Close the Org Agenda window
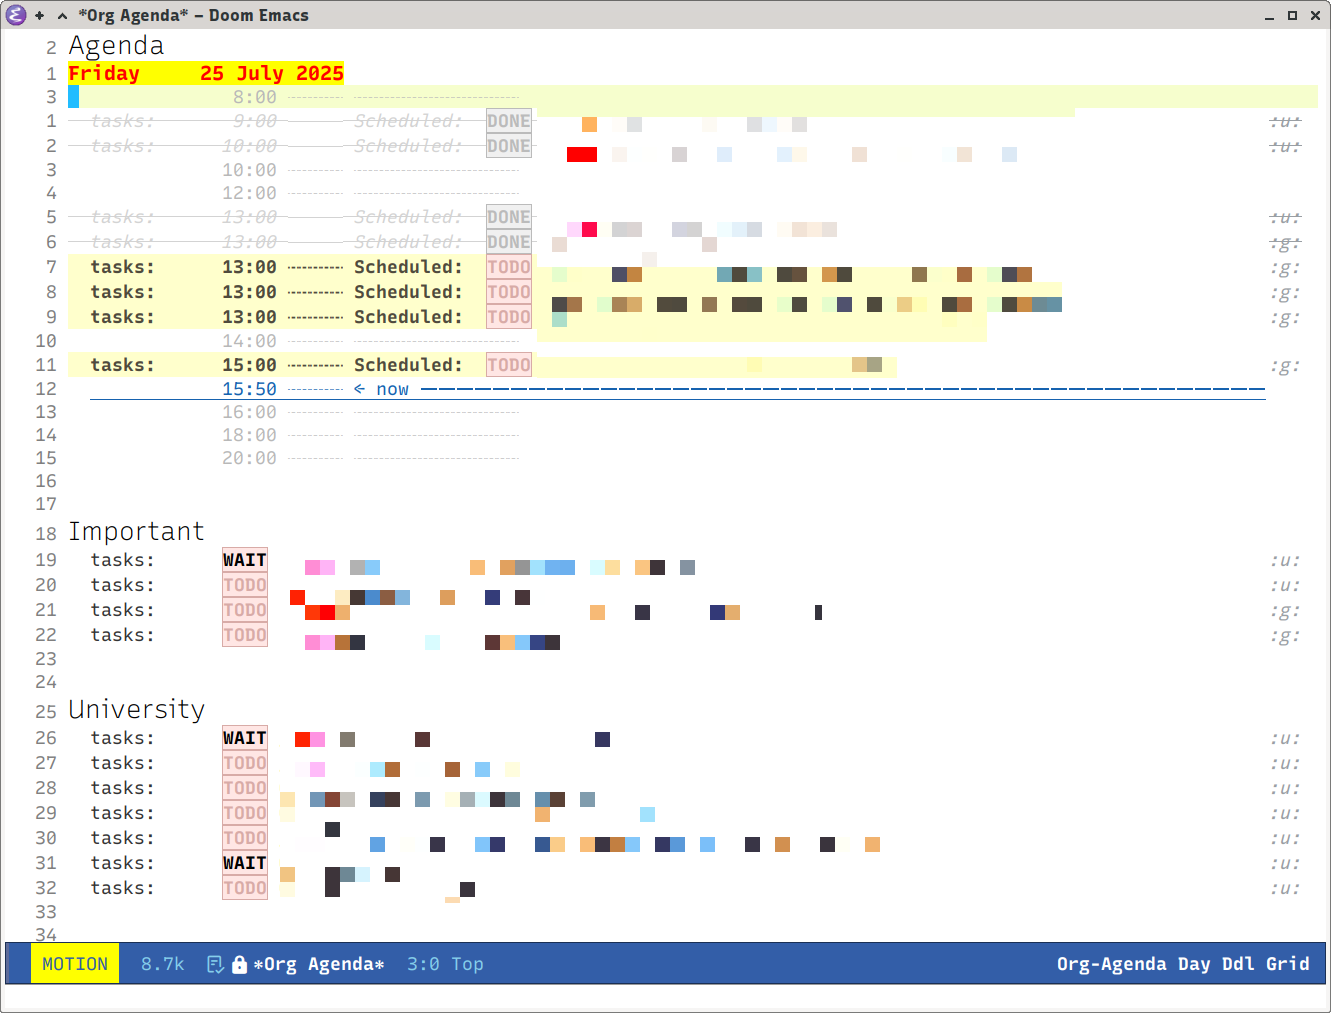1331x1013 pixels. (1316, 15)
